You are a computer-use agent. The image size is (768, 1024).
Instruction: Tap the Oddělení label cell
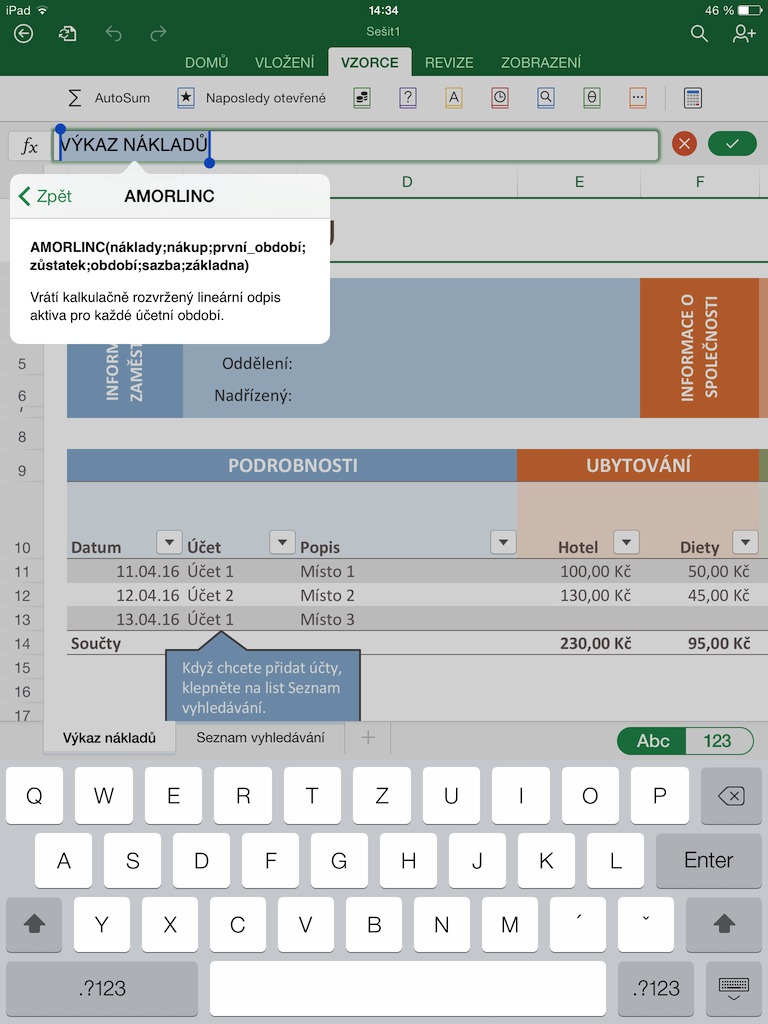(x=257, y=364)
